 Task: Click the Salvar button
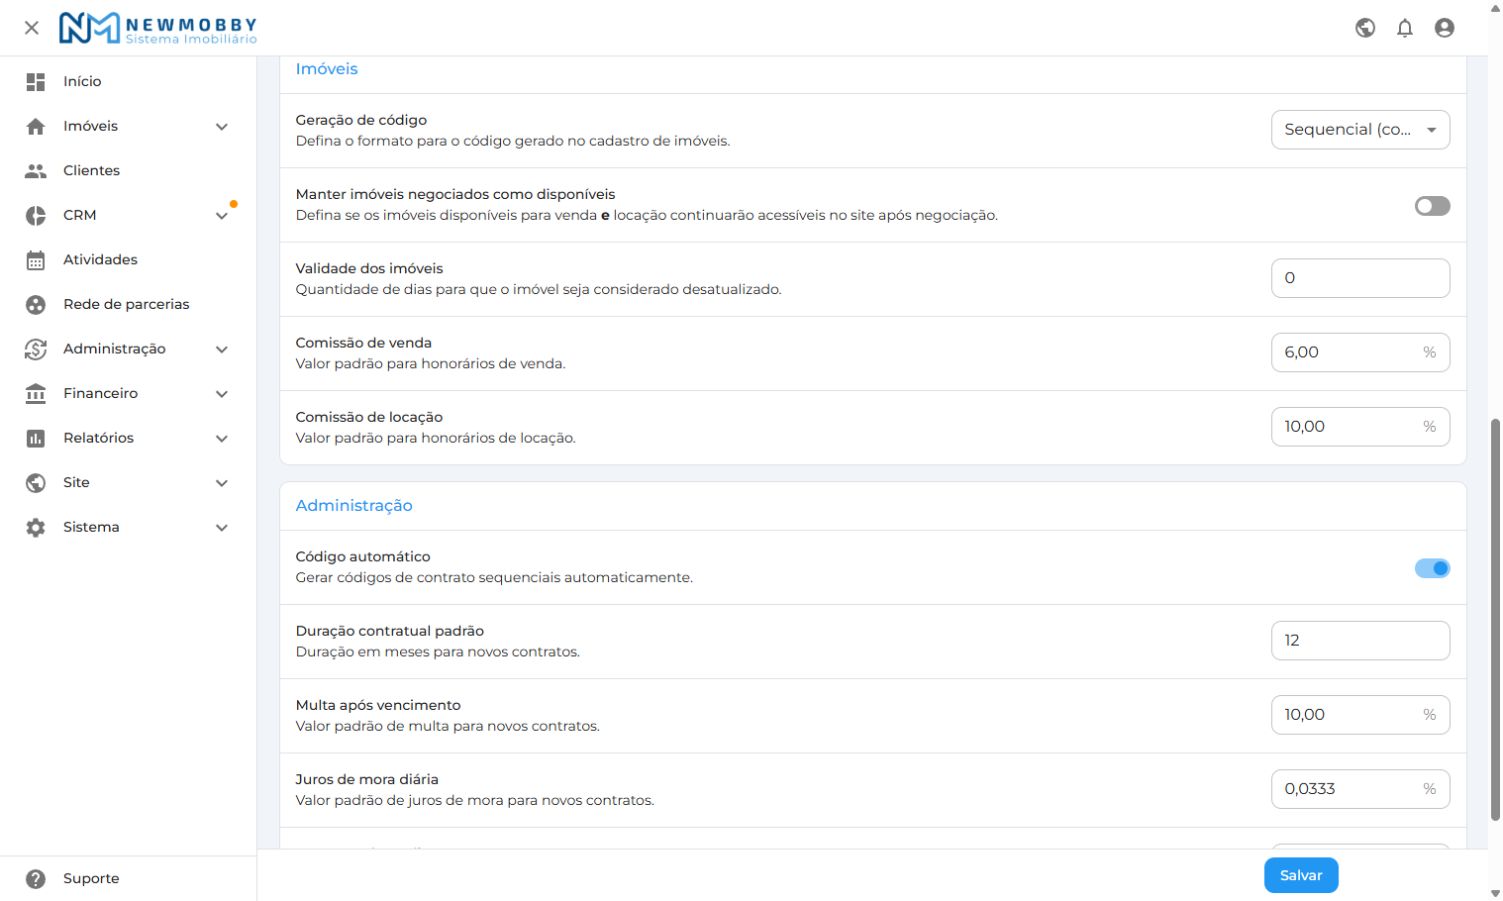[1301, 875]
